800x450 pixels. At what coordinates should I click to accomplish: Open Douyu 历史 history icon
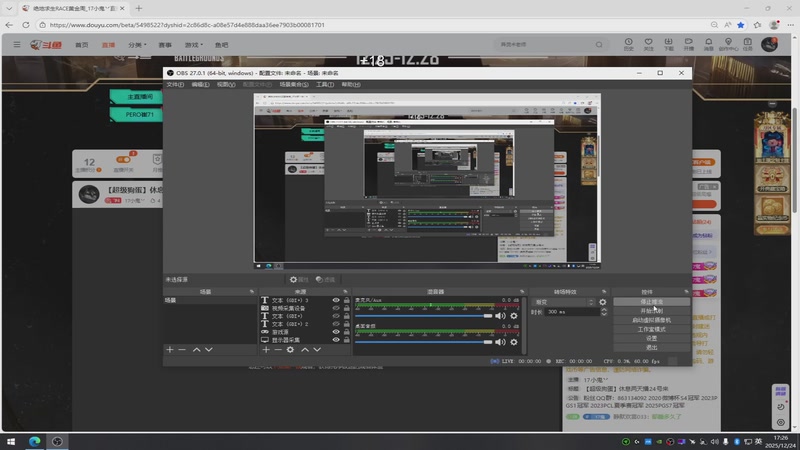pos(629,44)
